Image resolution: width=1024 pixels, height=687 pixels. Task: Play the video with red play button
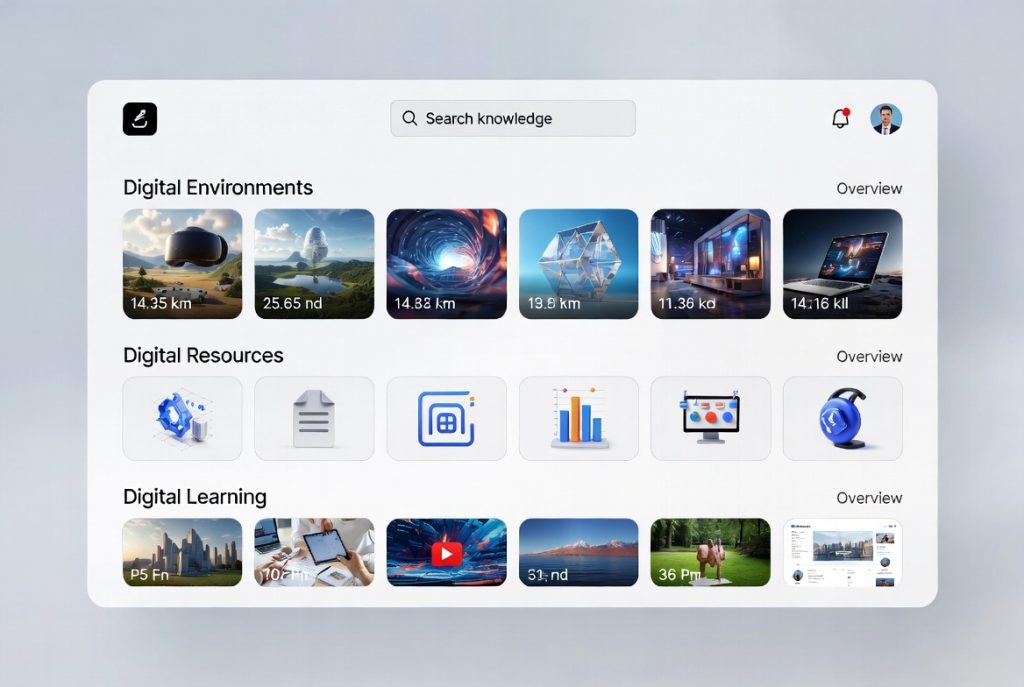coord(446,552)
